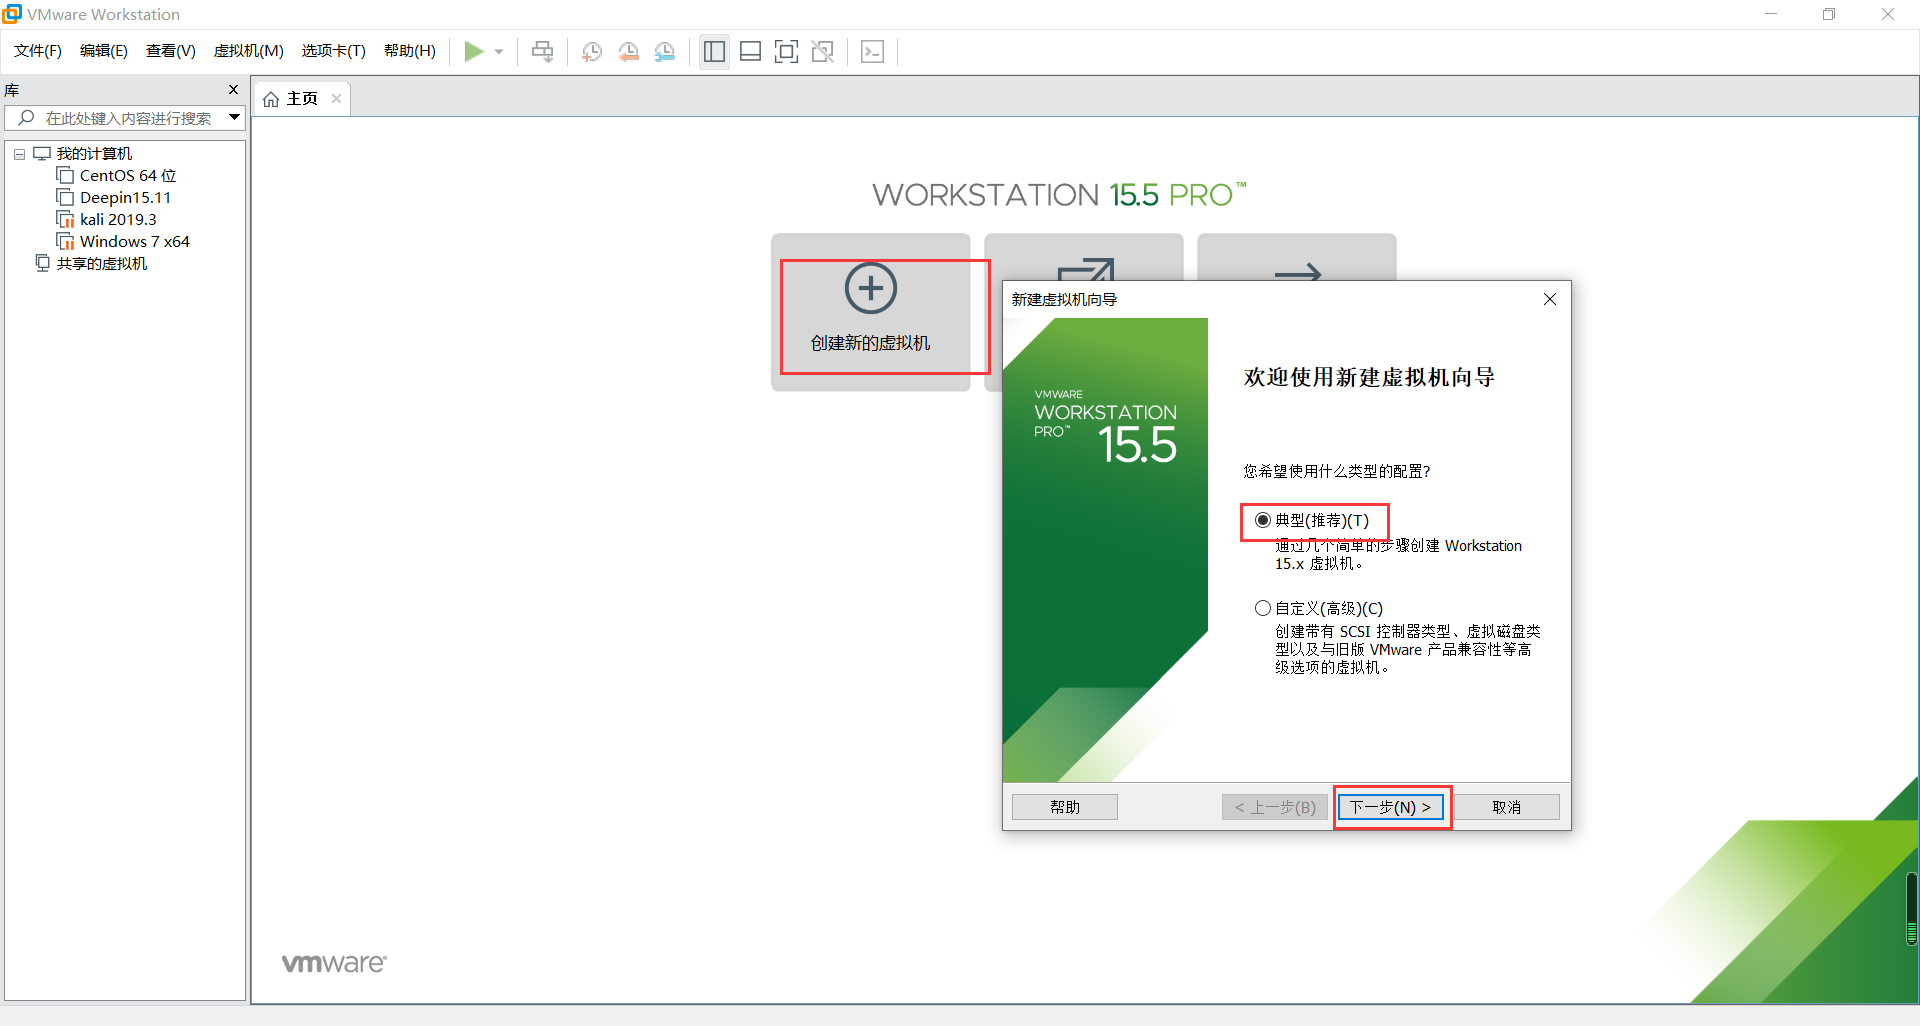Open the 查看(V) menu

(x=171, y=51)
